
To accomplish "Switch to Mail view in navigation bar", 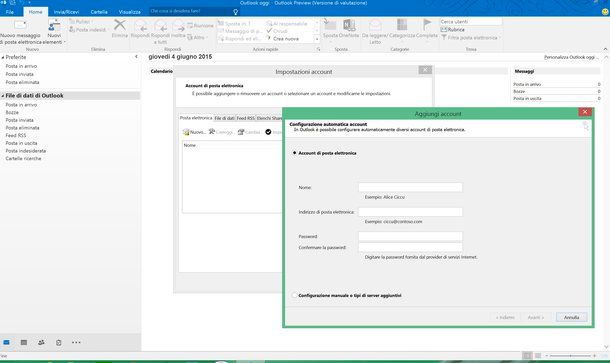I will click(7, 342).
